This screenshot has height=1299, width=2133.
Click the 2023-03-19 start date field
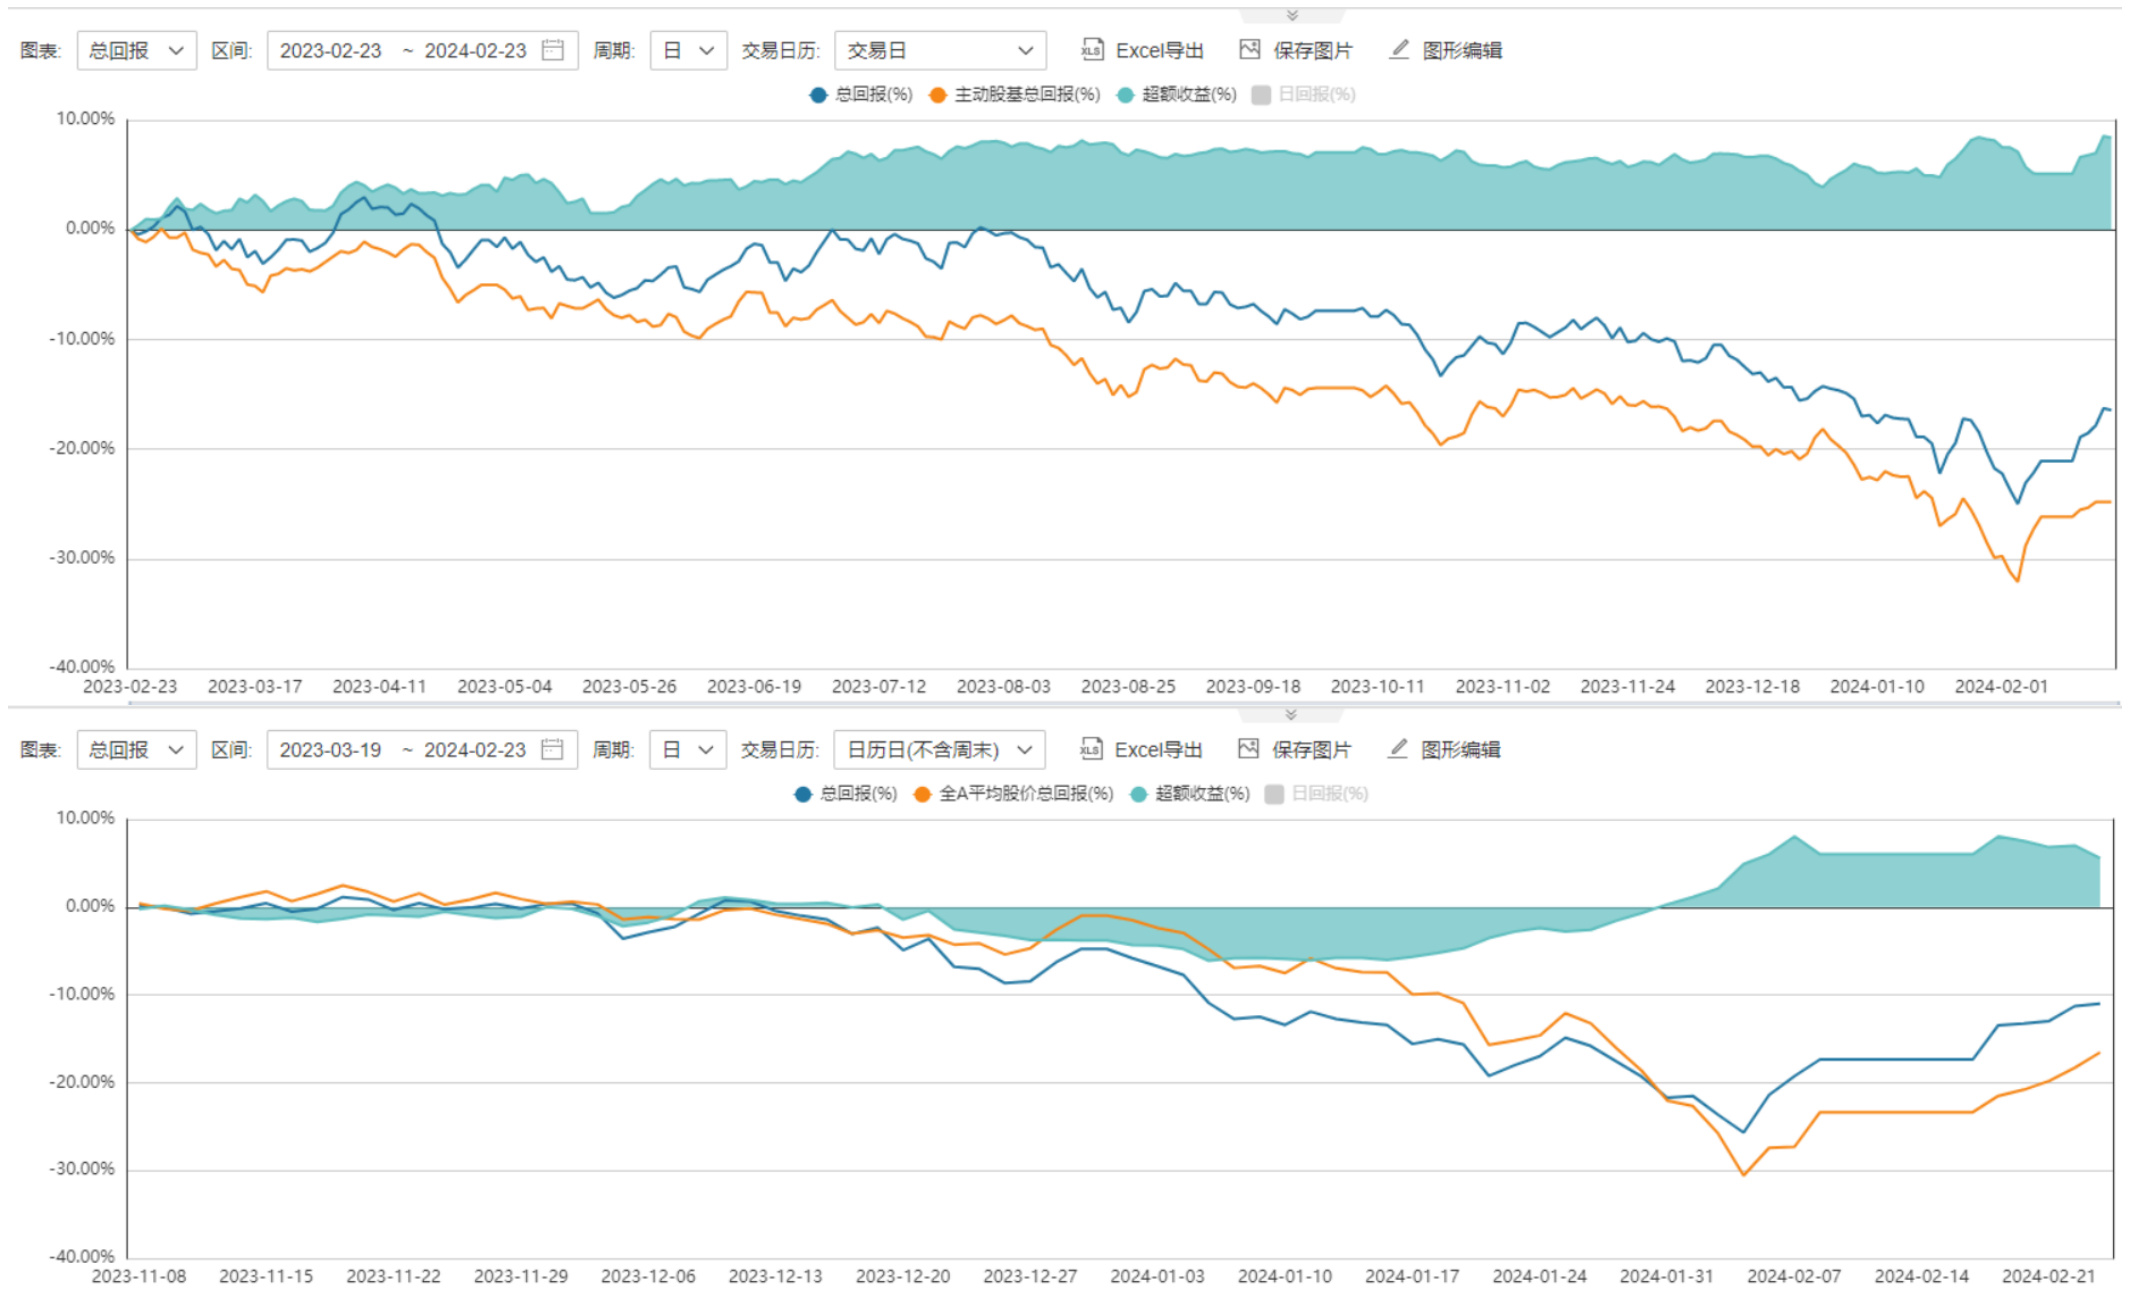[331, 749]
